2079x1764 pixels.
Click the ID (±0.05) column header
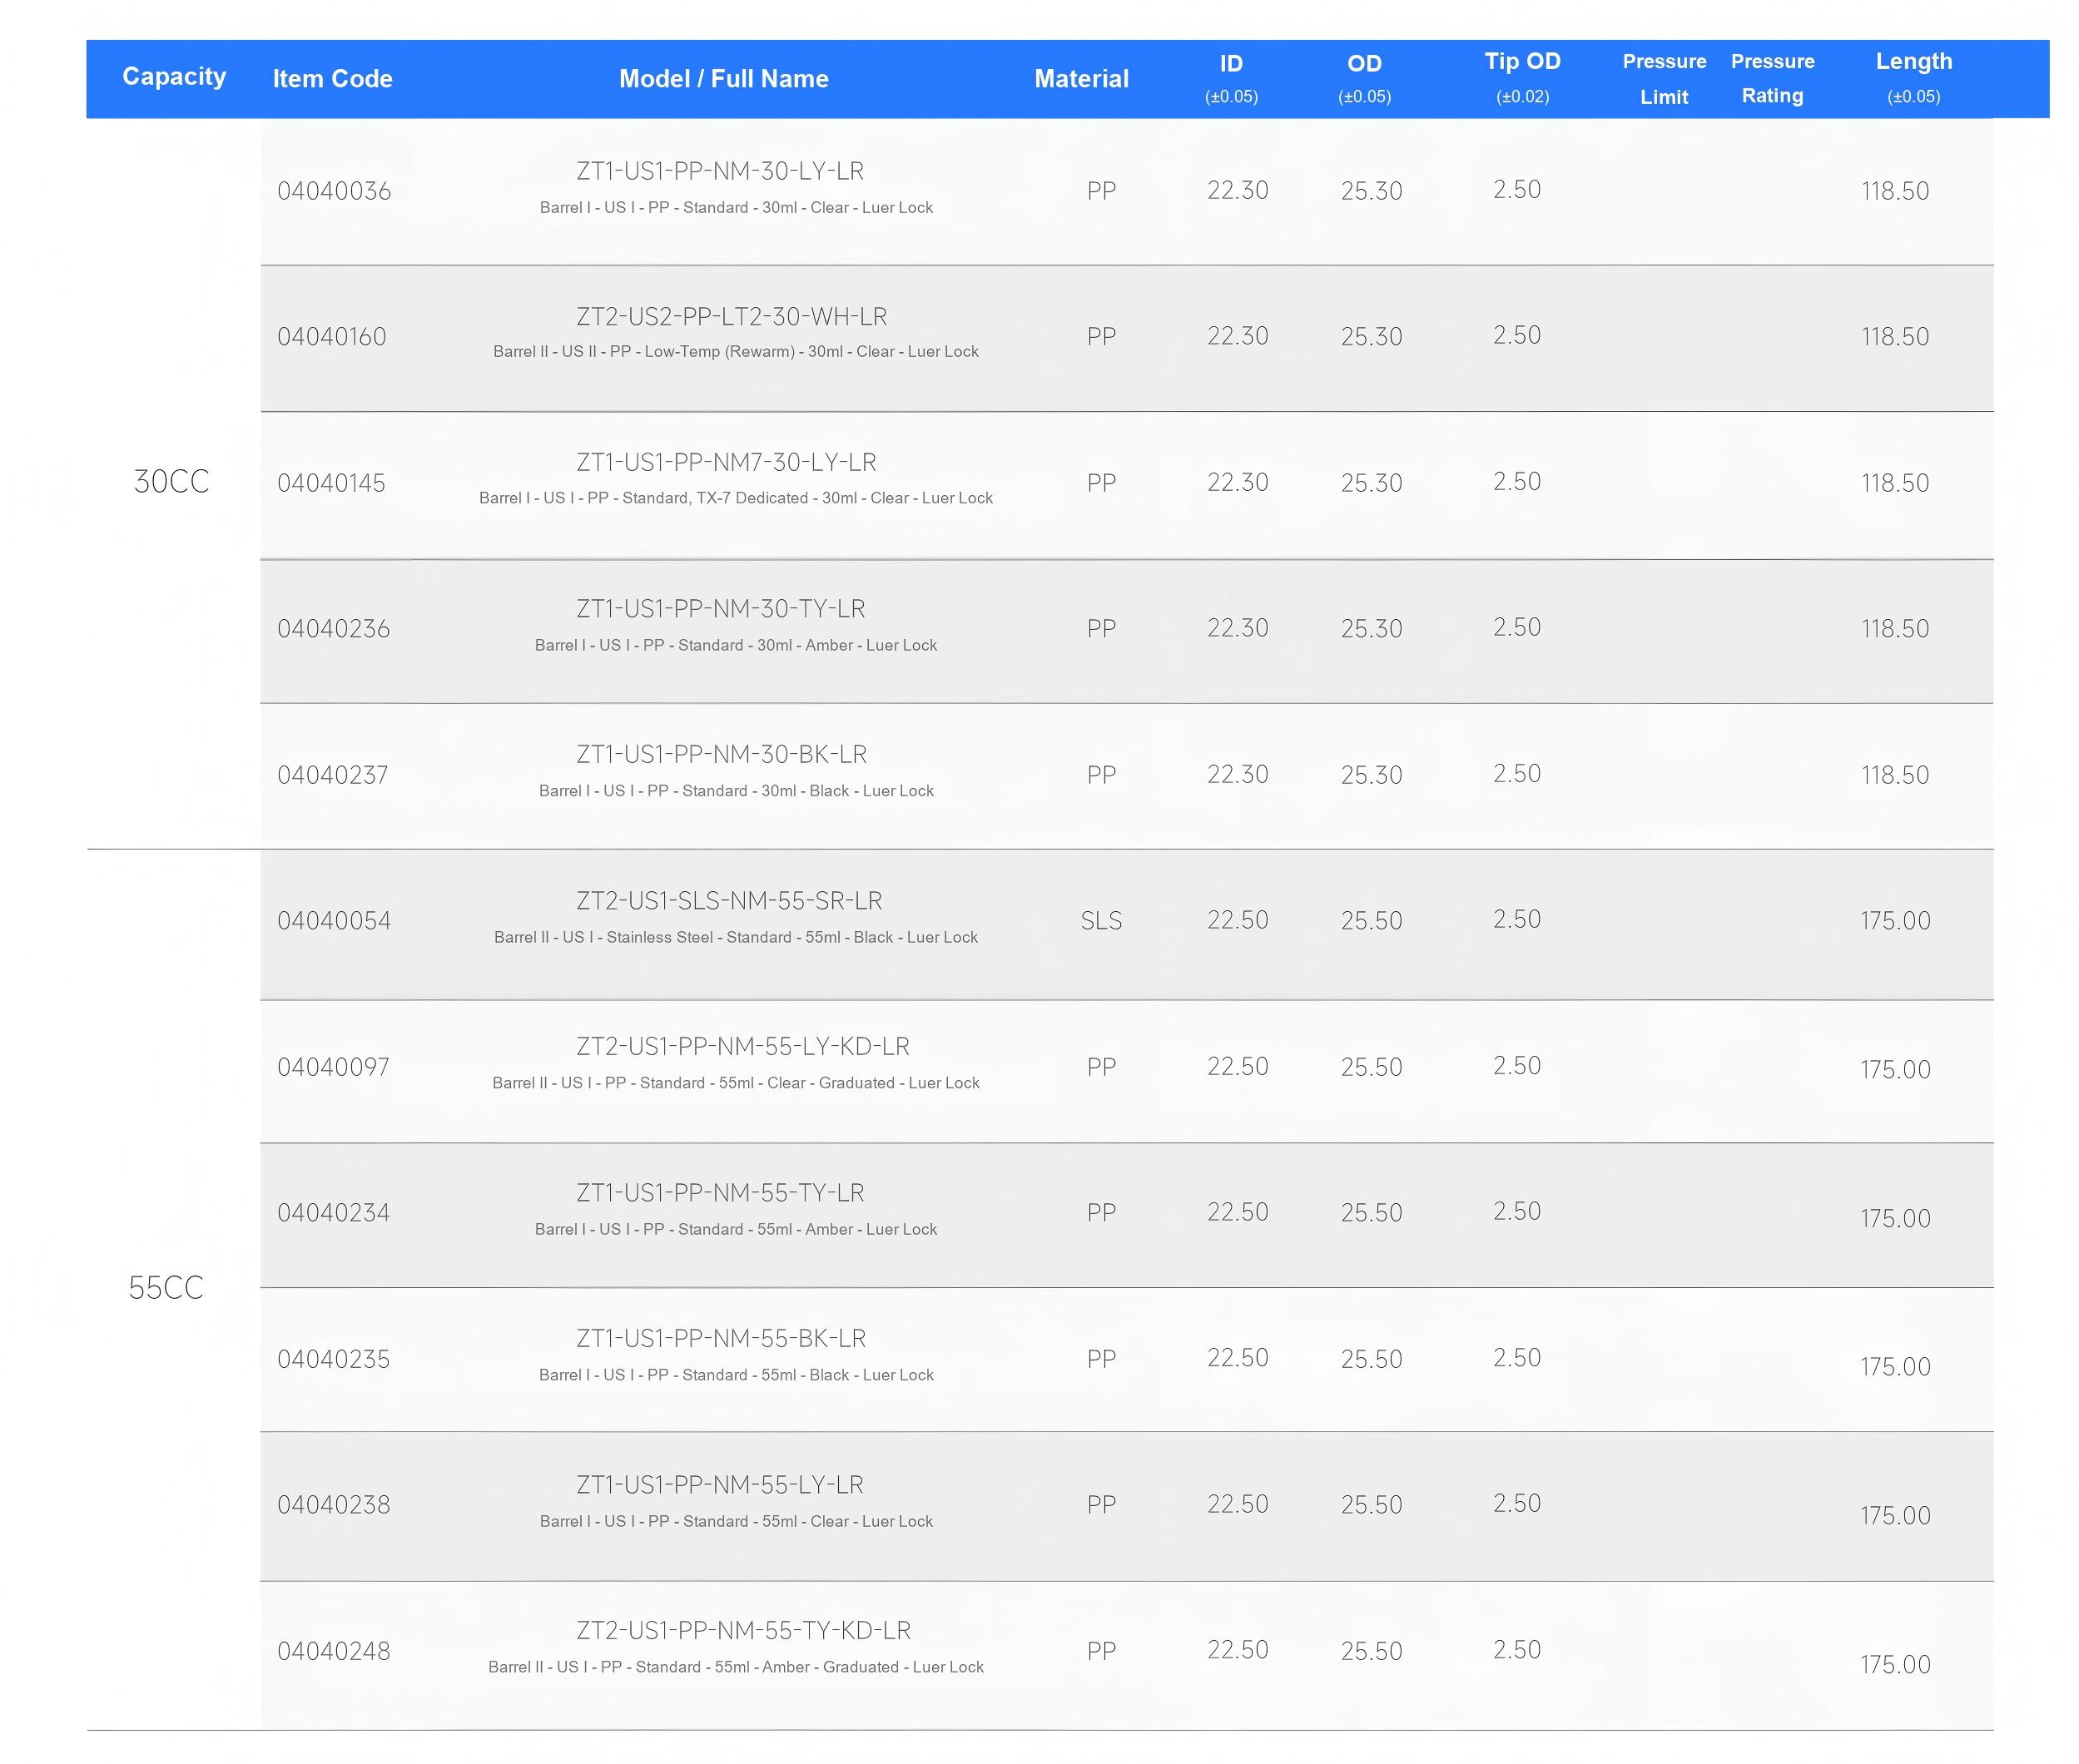pos(1231,79)
